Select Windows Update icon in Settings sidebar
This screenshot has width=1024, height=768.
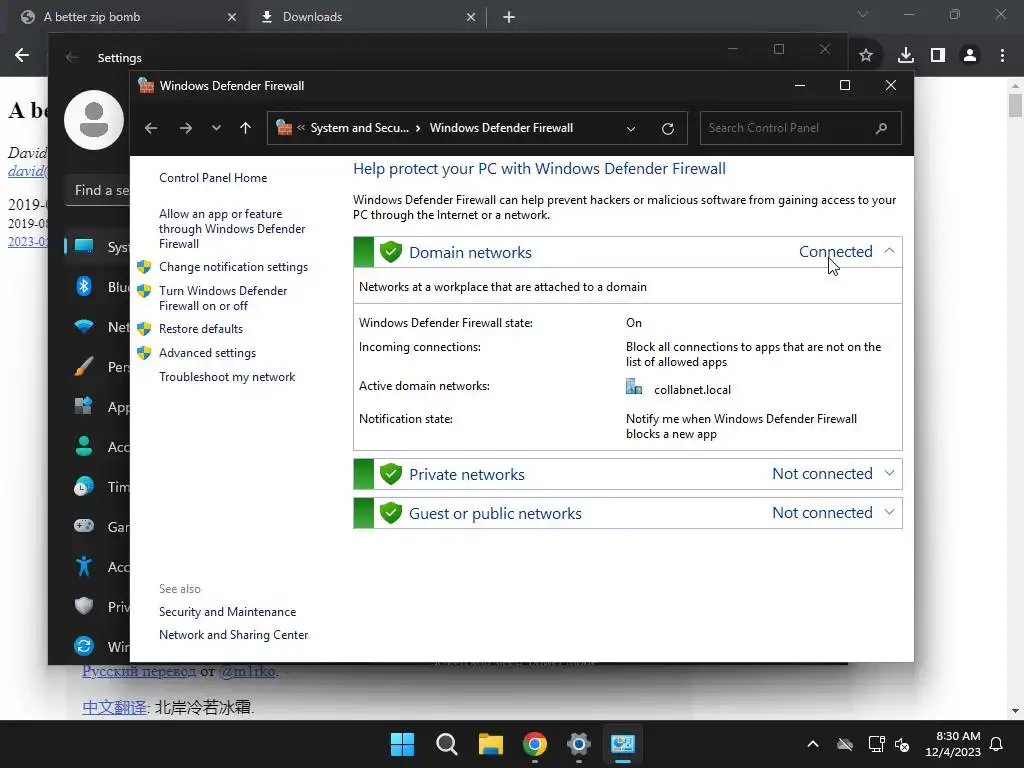click(84, 646)
